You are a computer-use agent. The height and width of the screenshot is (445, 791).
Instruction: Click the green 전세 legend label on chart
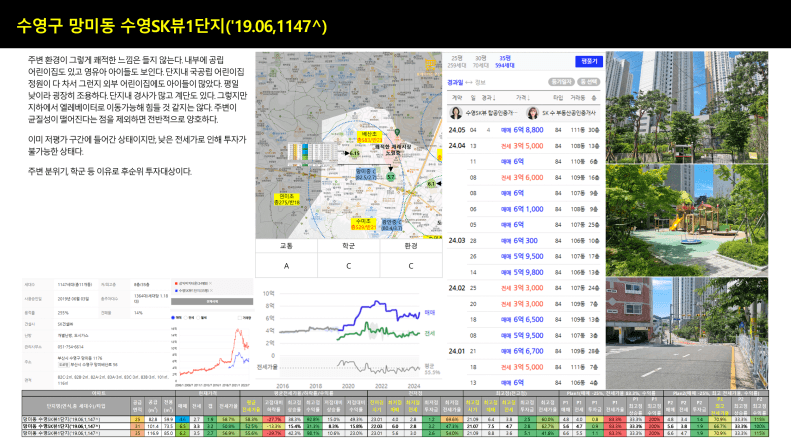click(429, 333)
